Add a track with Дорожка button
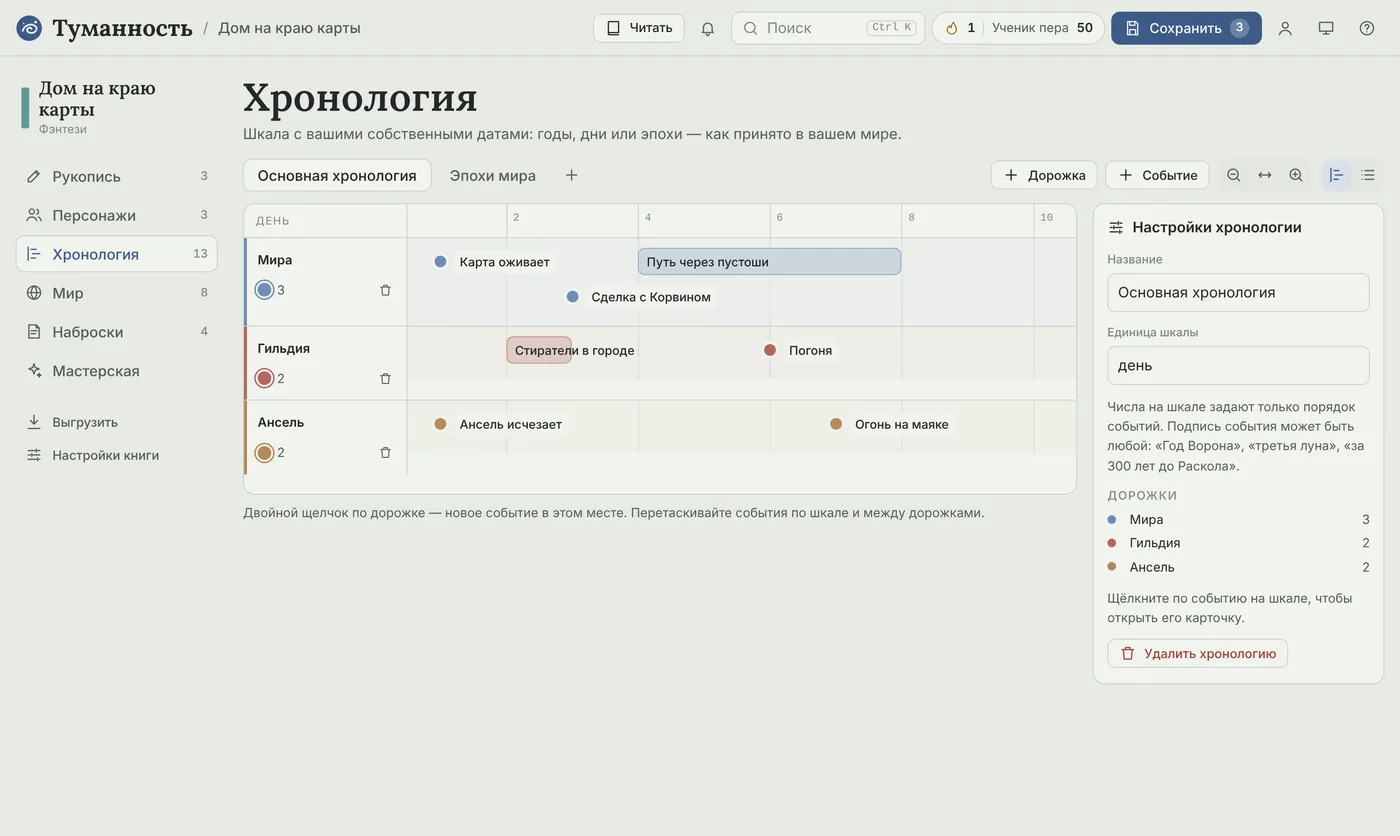The width and height of the screenshot is (1400, 836). click(1044, 175)
